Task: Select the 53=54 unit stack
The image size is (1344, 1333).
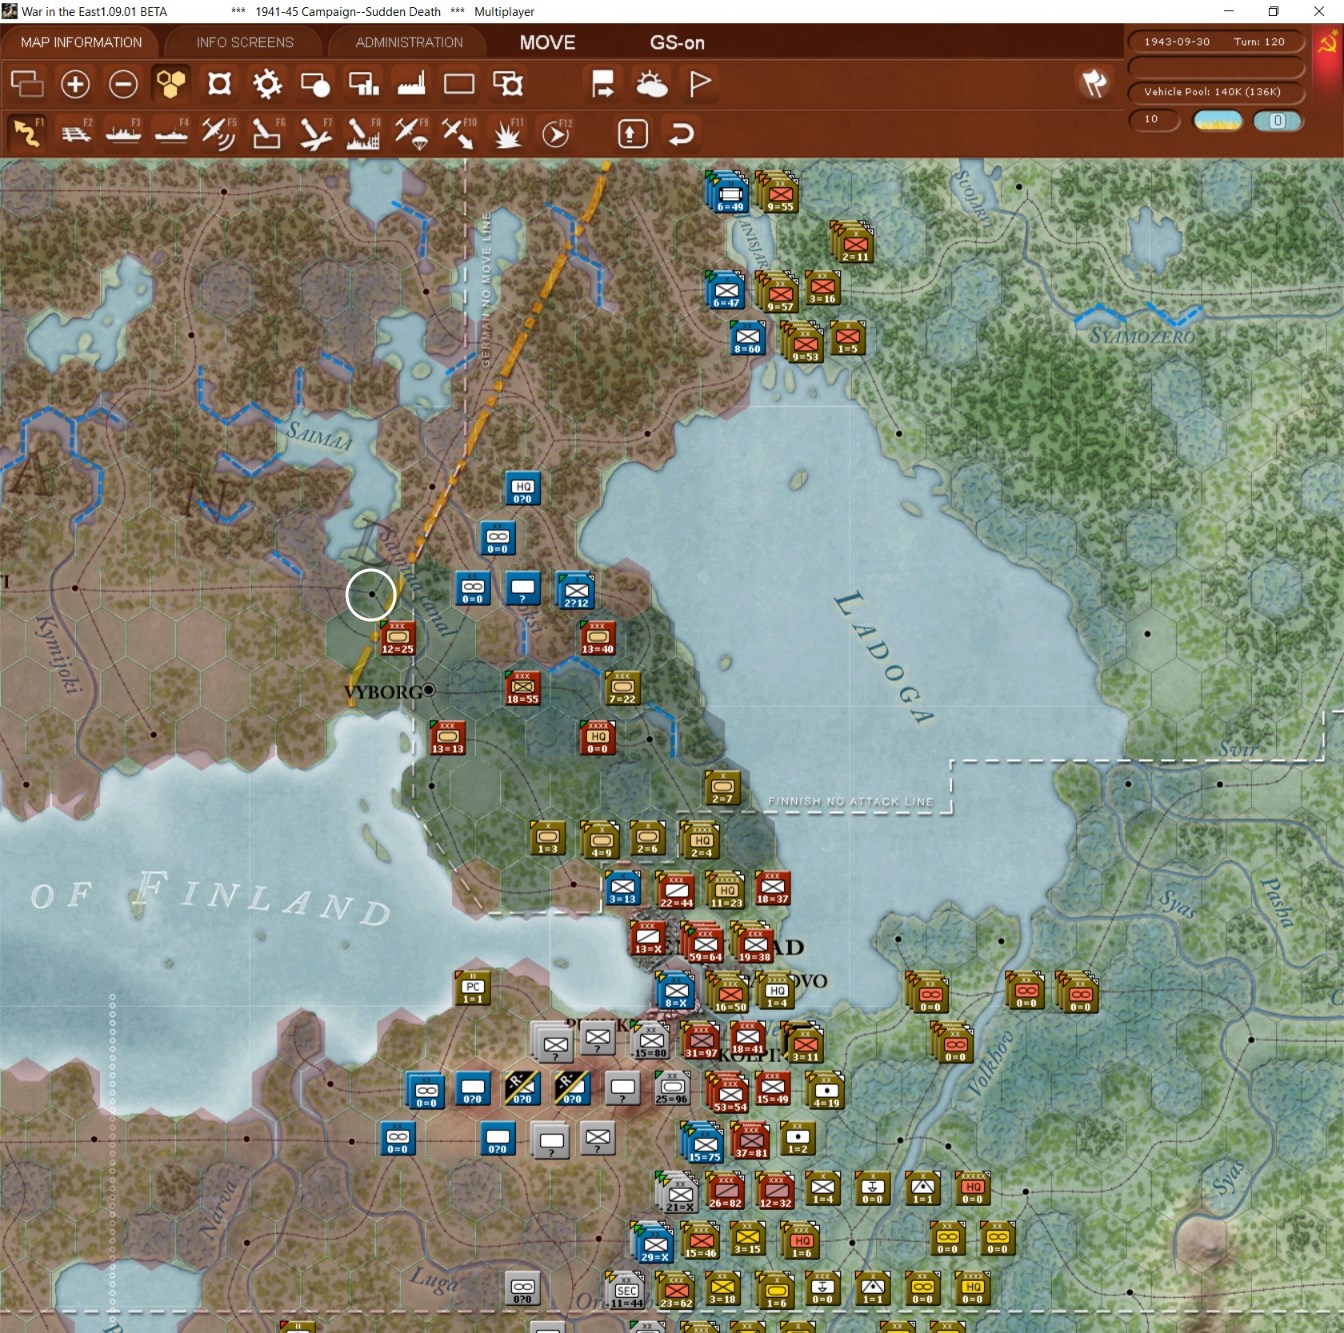Action: pos(728,1092)
